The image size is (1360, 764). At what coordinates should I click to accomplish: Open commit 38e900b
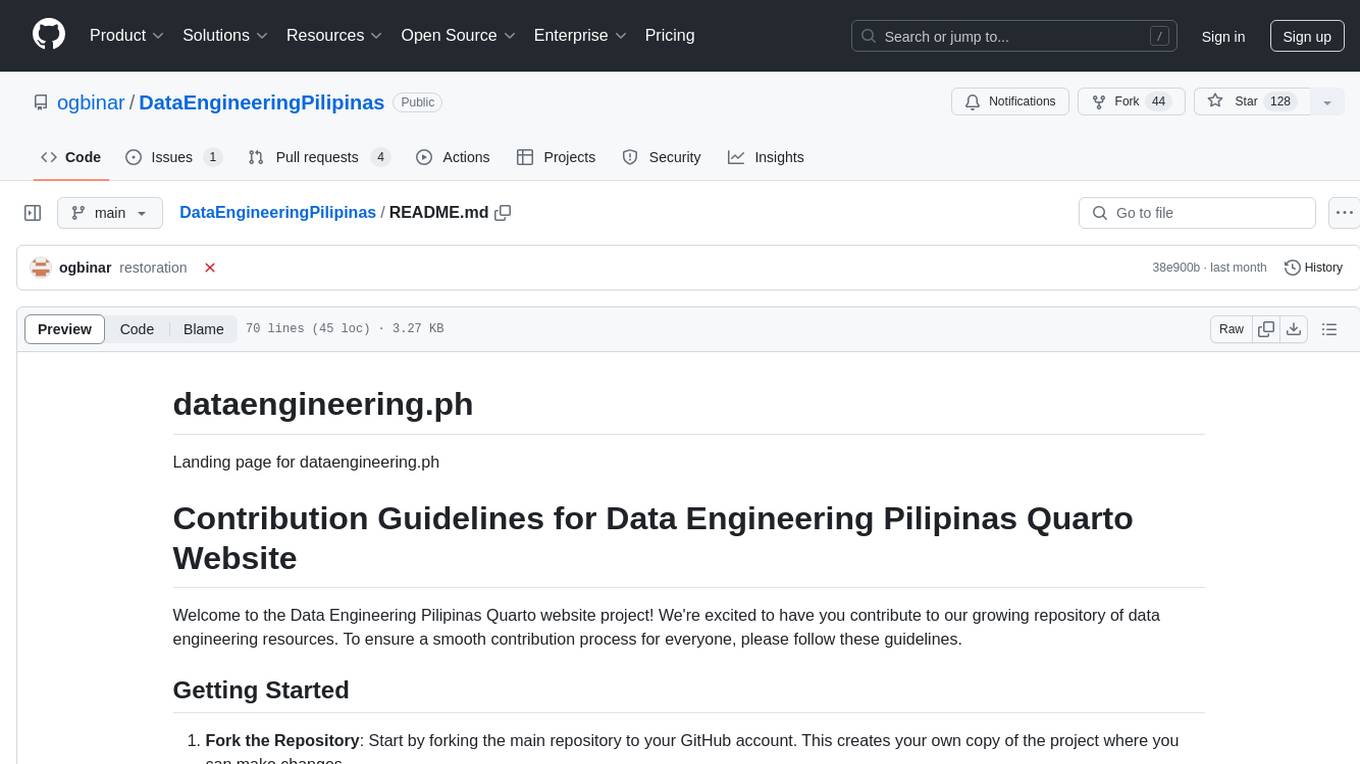pos(1176,268)
